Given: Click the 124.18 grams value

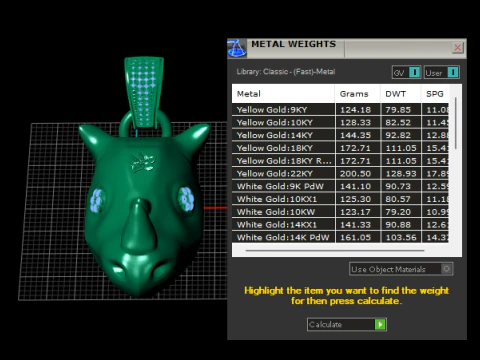Looking at the screenshot, I should click(x=355, y=110).
